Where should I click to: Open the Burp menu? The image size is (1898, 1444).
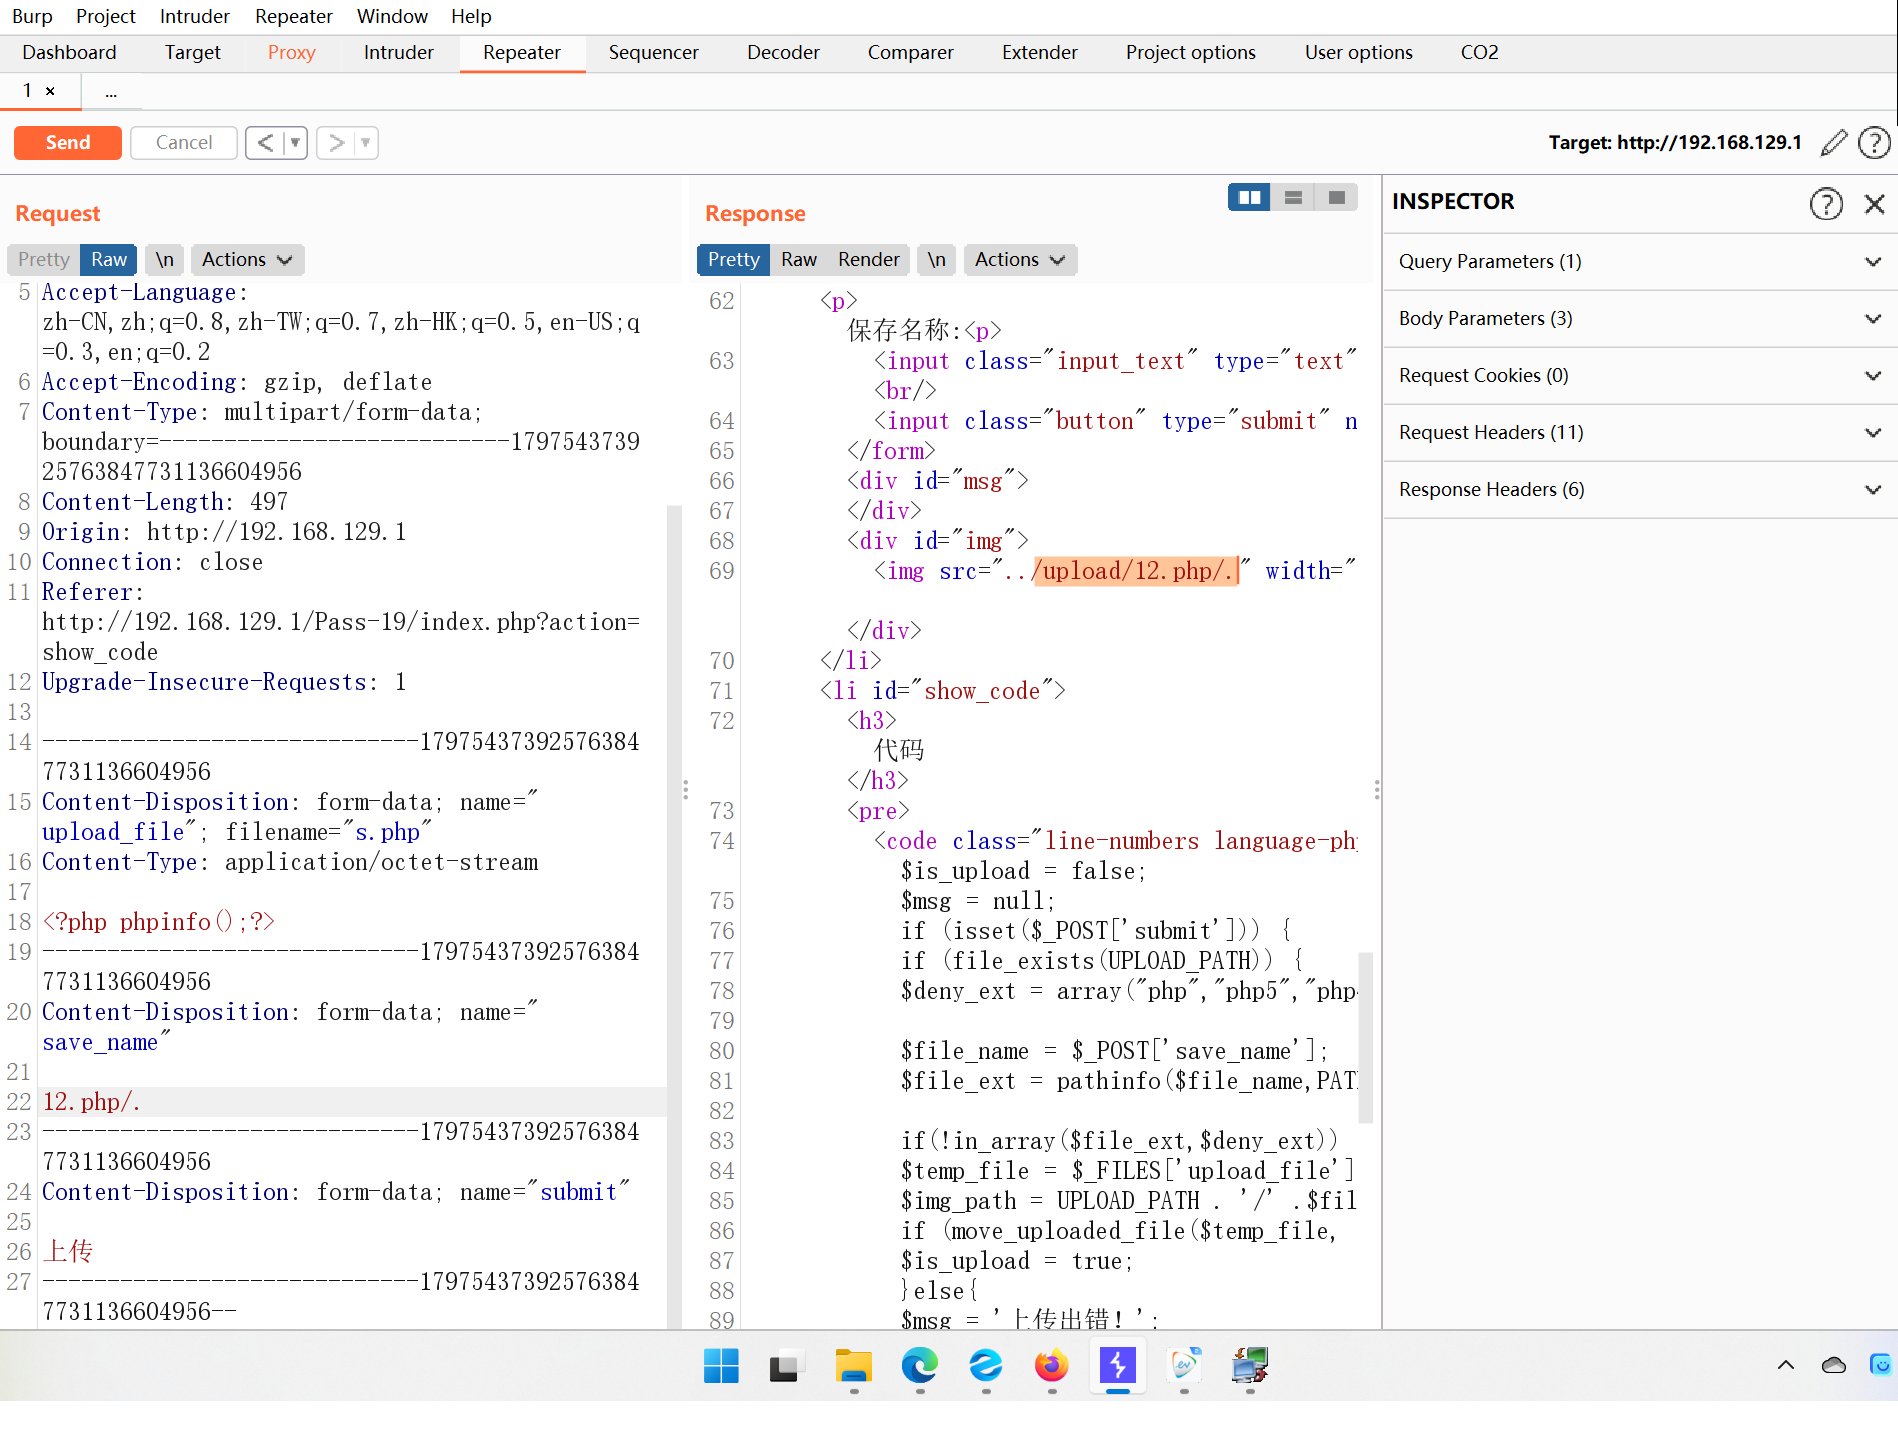point(32,16)
